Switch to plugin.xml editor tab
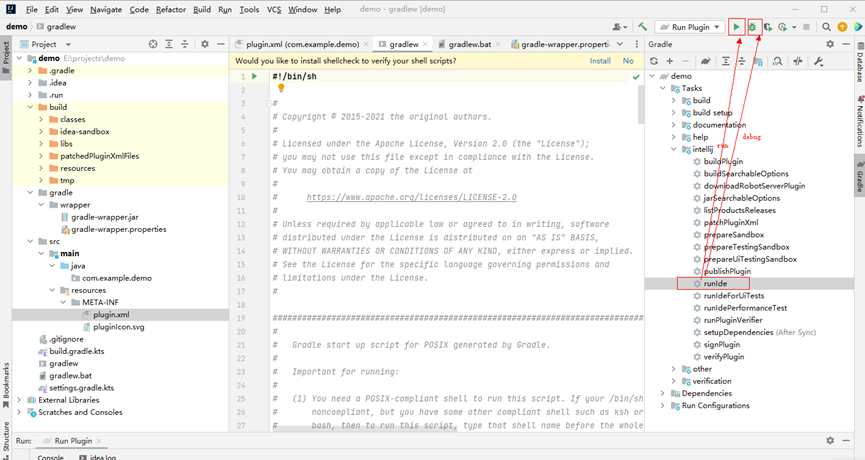The height and width of the screenshot is (460, 865). pyautogui.click(x=302, y=44)
